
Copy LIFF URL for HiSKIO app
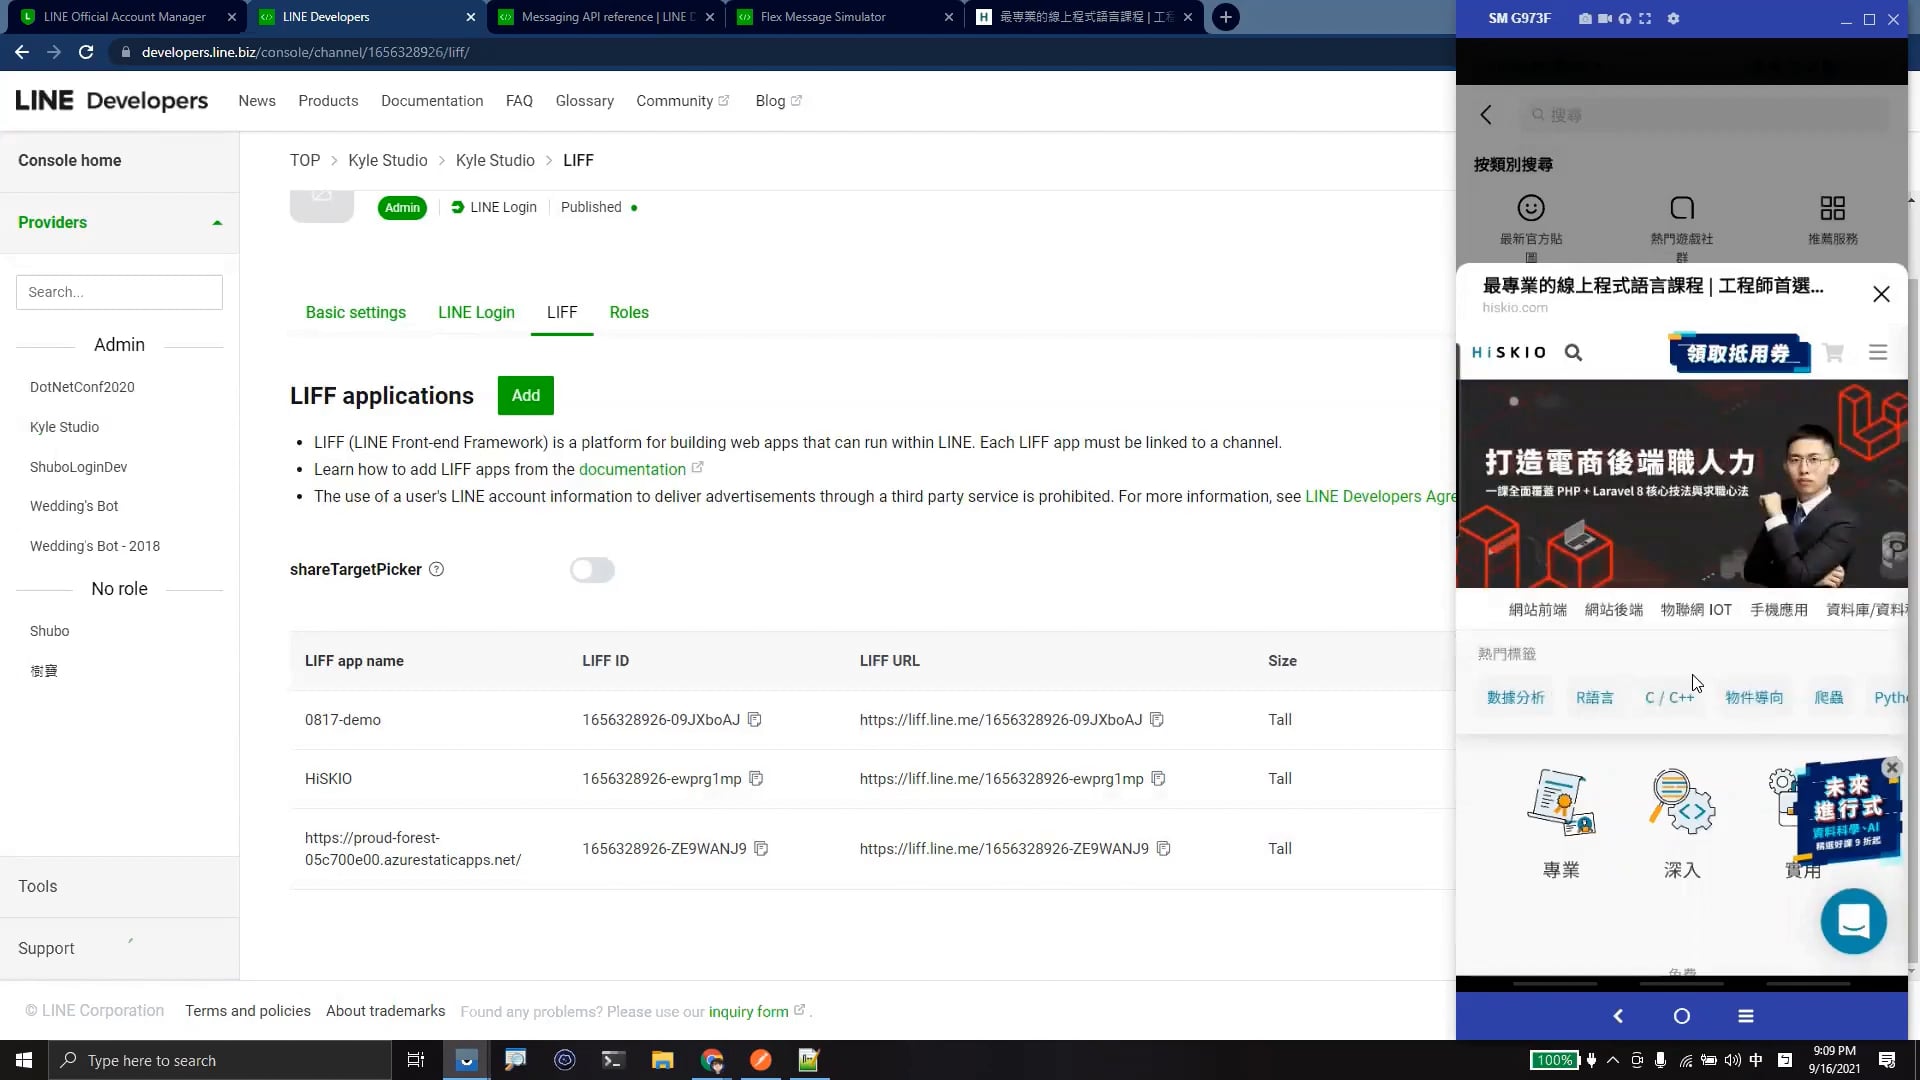(x=1158, y=779)
